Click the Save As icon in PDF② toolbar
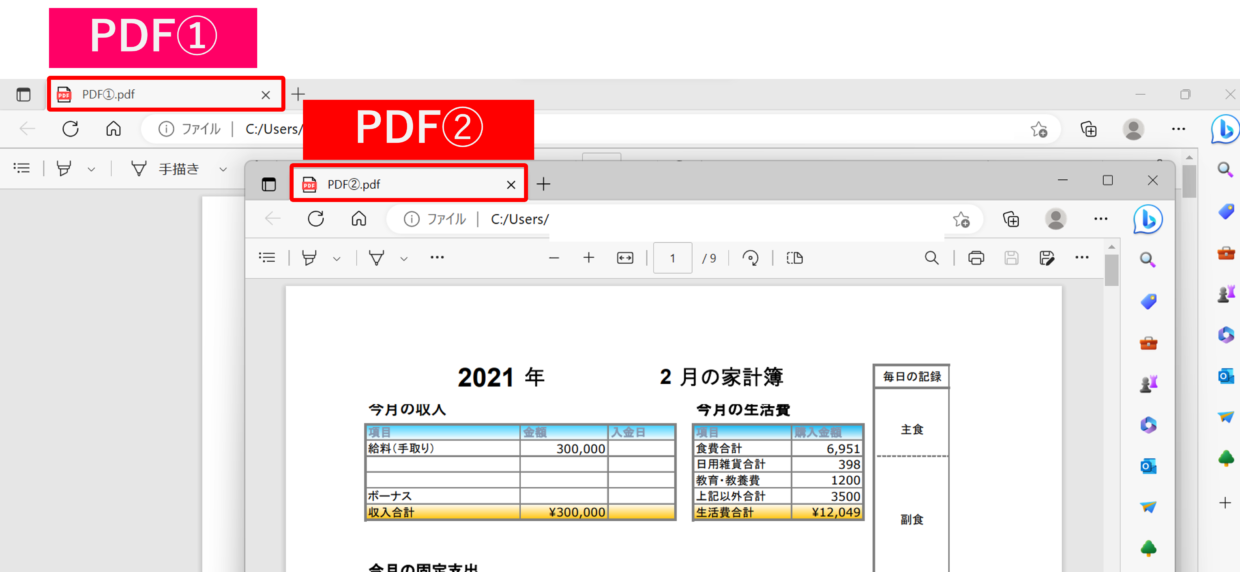The image size is (1240, 572). (x=1046, y=258)
